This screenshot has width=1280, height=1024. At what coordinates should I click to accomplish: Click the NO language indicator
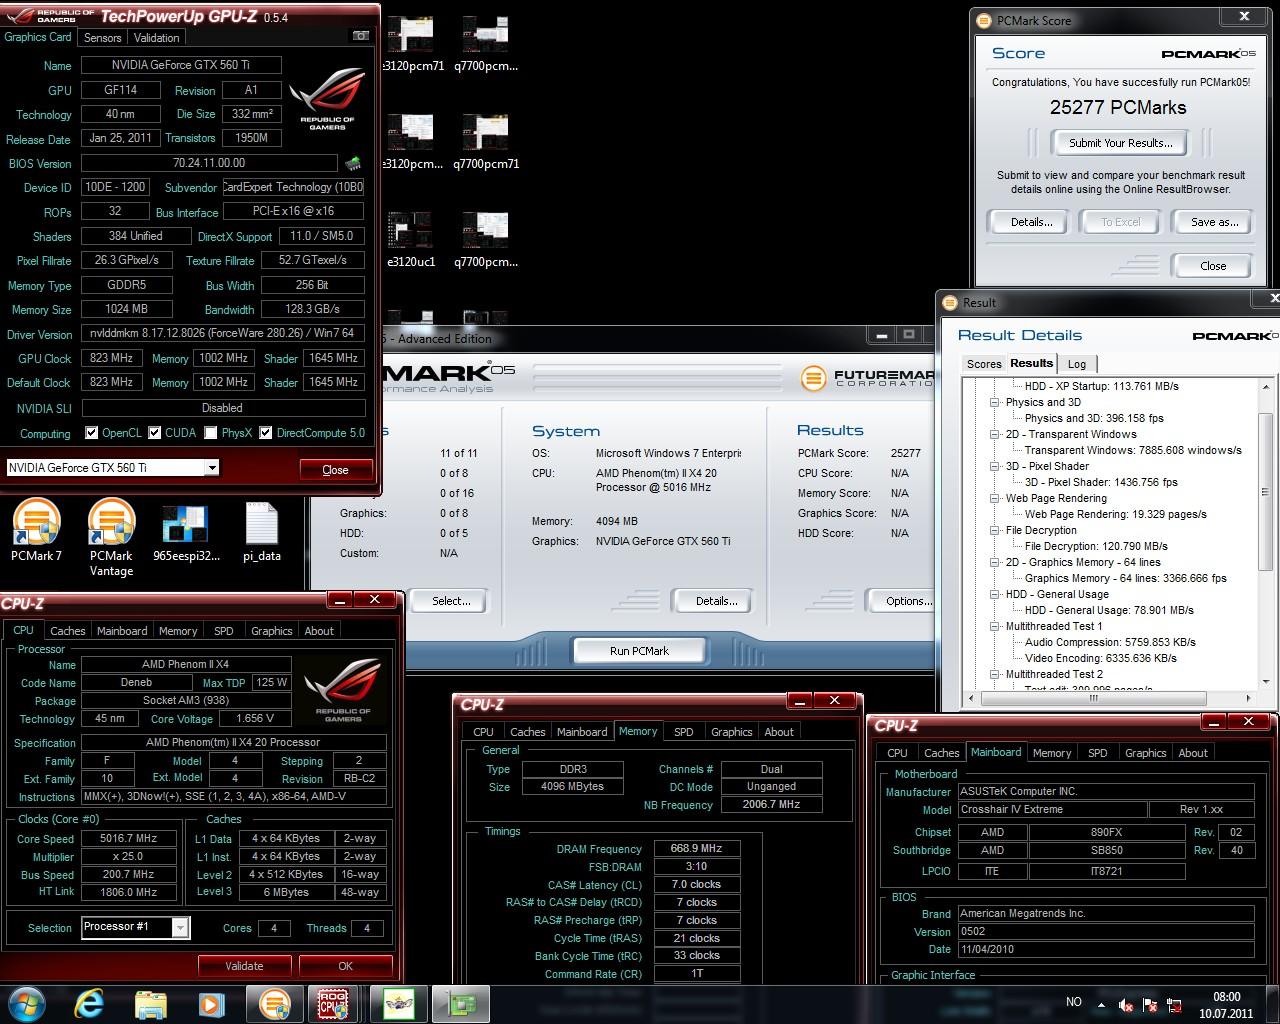click(x=1073, y=1002)
